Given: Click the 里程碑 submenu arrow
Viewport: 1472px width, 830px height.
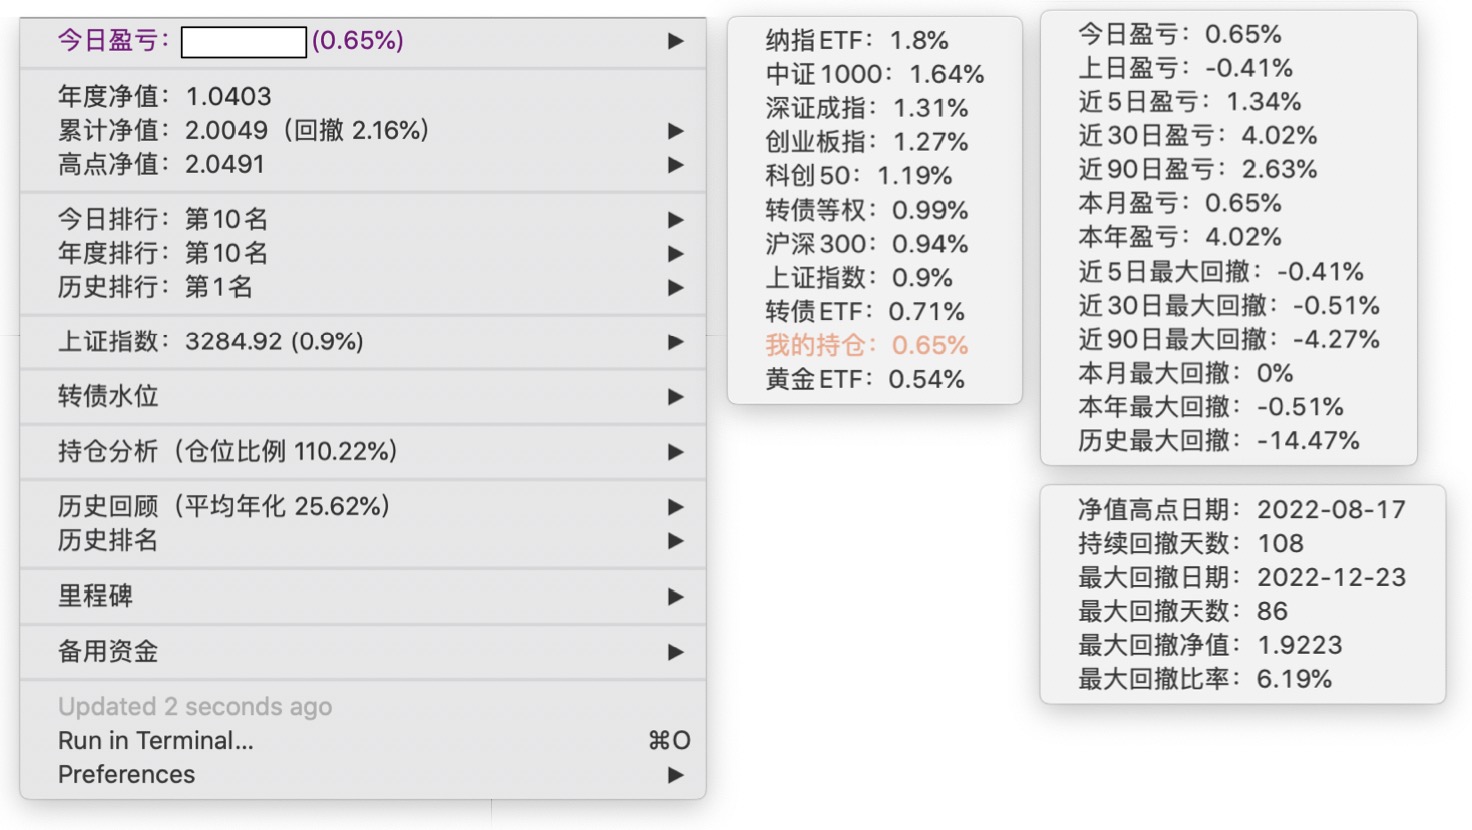Looking at the screenshot, I should tap(676, 597).
